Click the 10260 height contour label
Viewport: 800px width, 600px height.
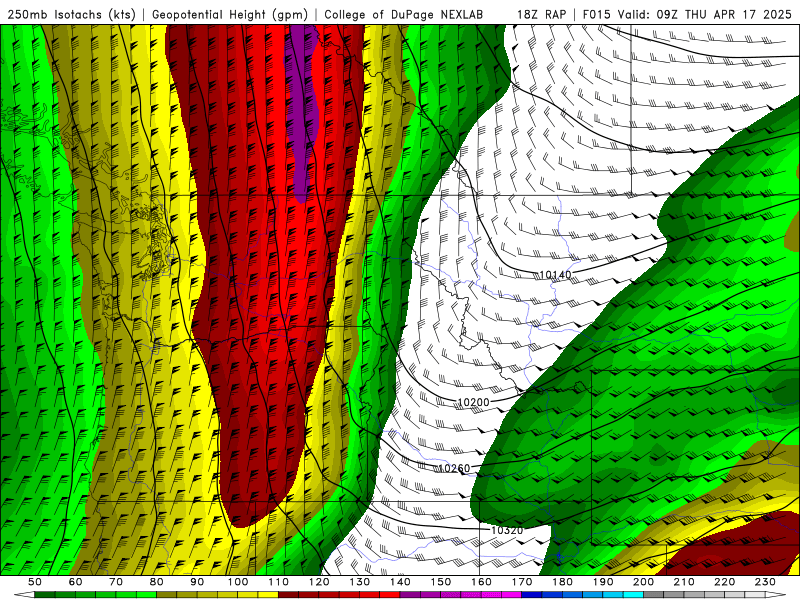coord(454,468)
